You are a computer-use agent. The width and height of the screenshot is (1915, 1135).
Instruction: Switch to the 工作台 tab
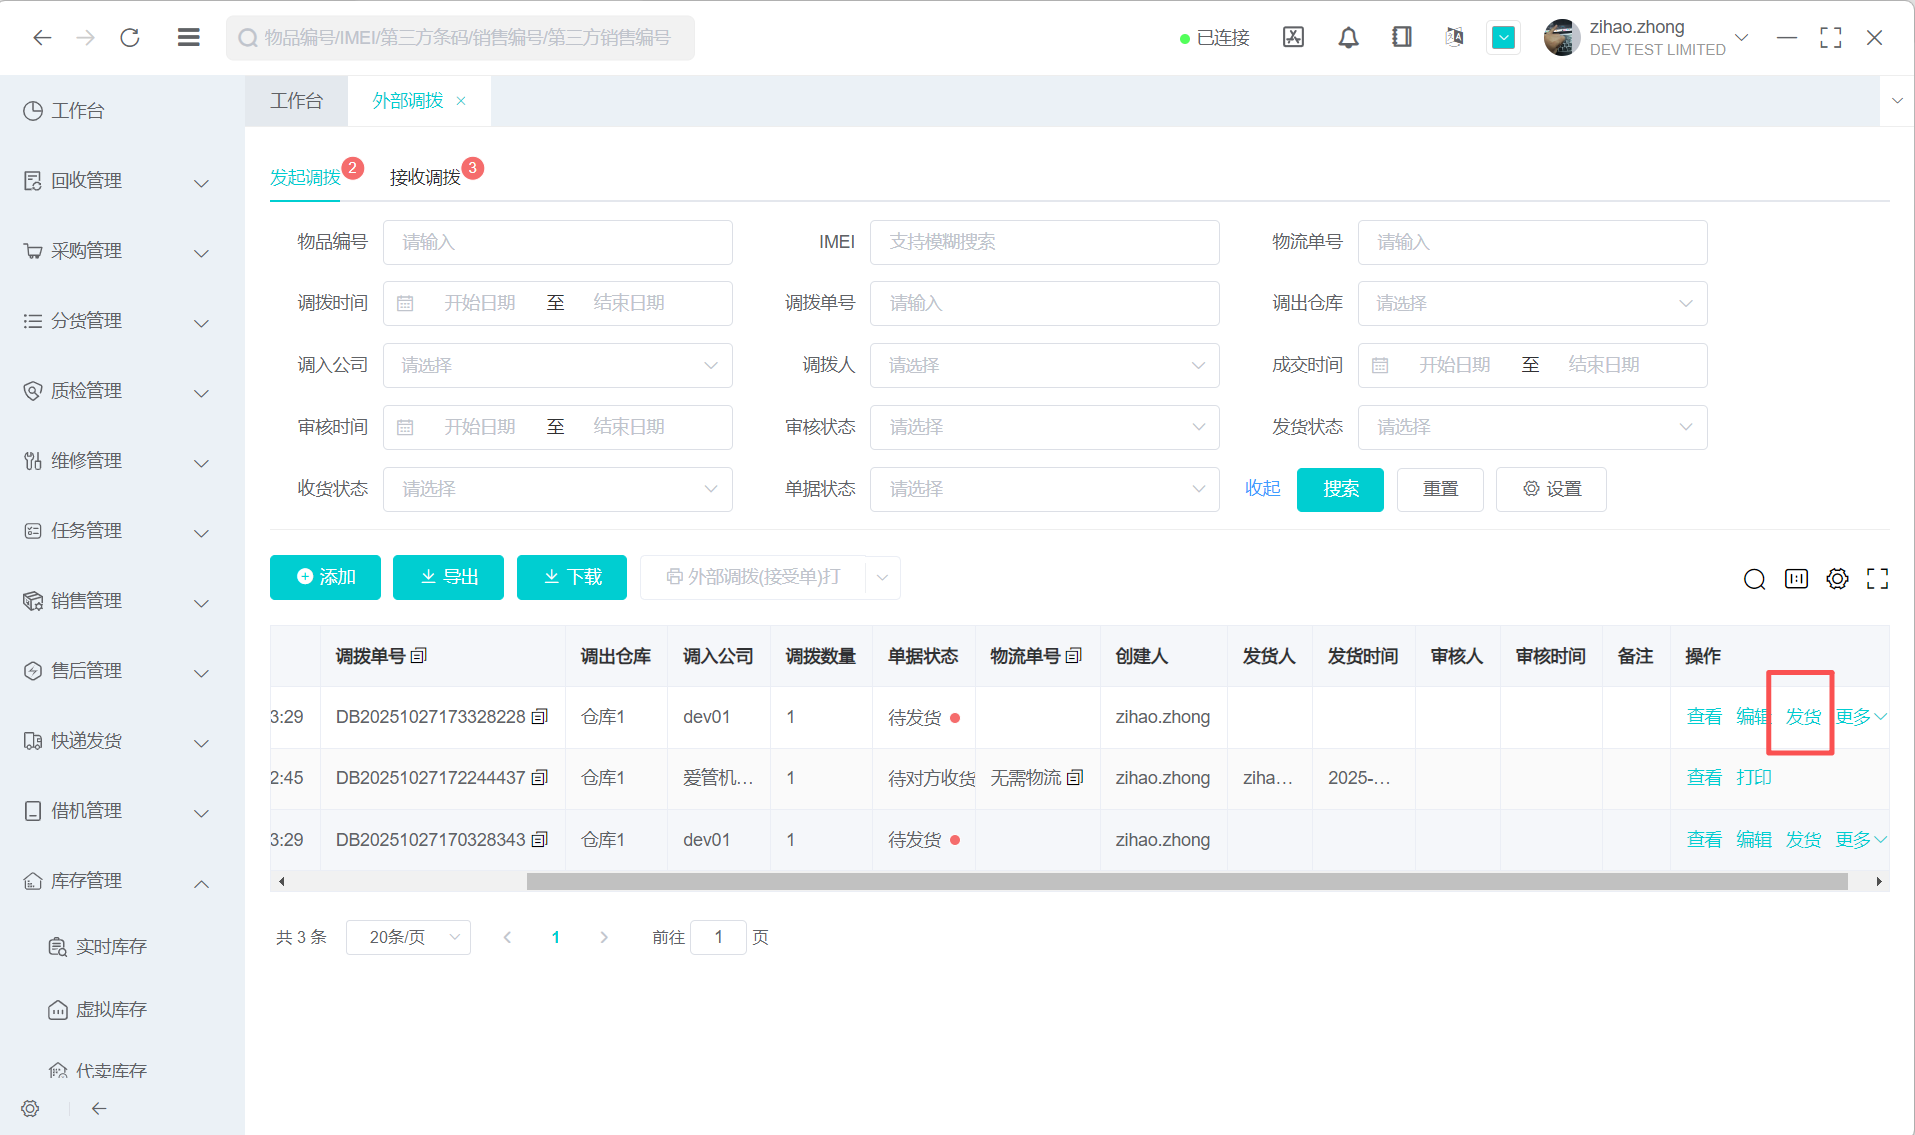coord(296,101)
